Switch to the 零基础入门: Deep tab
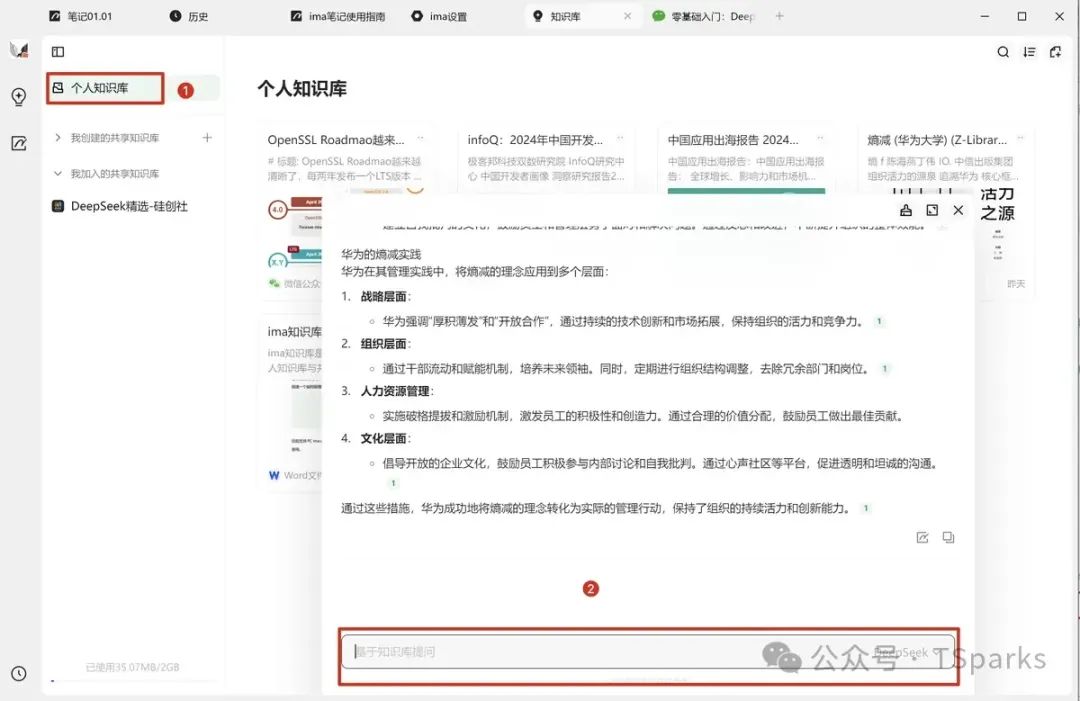 click(704, 16)
